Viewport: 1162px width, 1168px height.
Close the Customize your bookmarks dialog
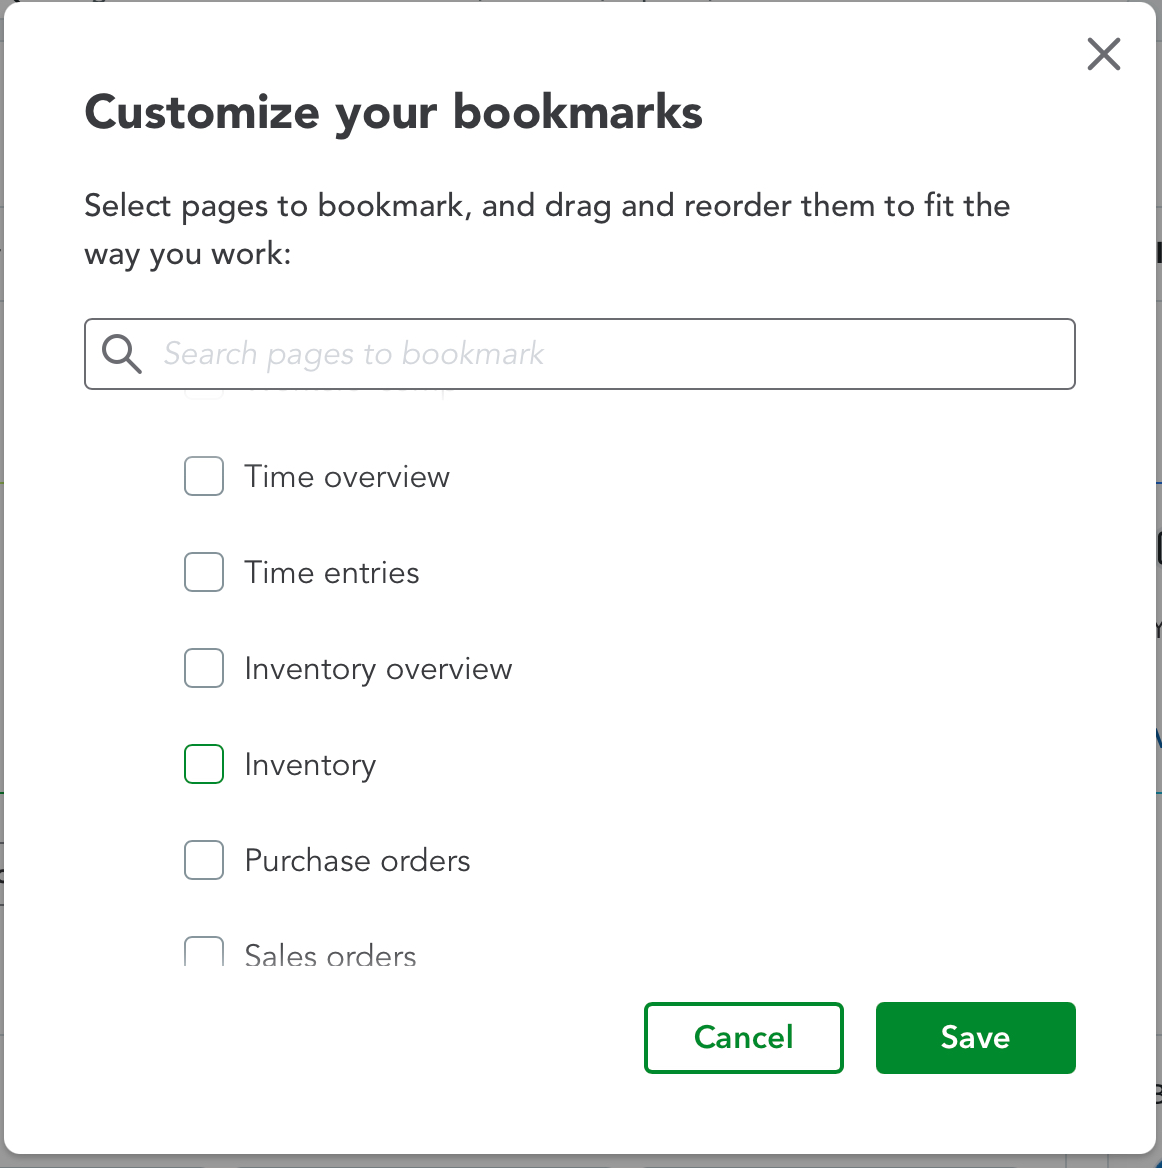click(1103, 54)
